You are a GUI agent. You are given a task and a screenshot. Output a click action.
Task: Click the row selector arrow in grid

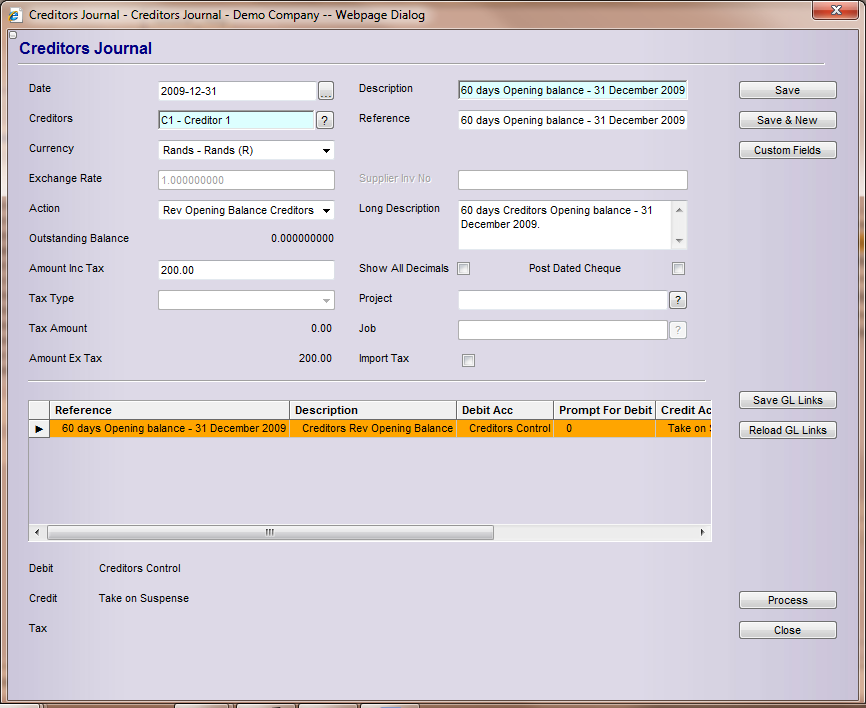(39, 429)
